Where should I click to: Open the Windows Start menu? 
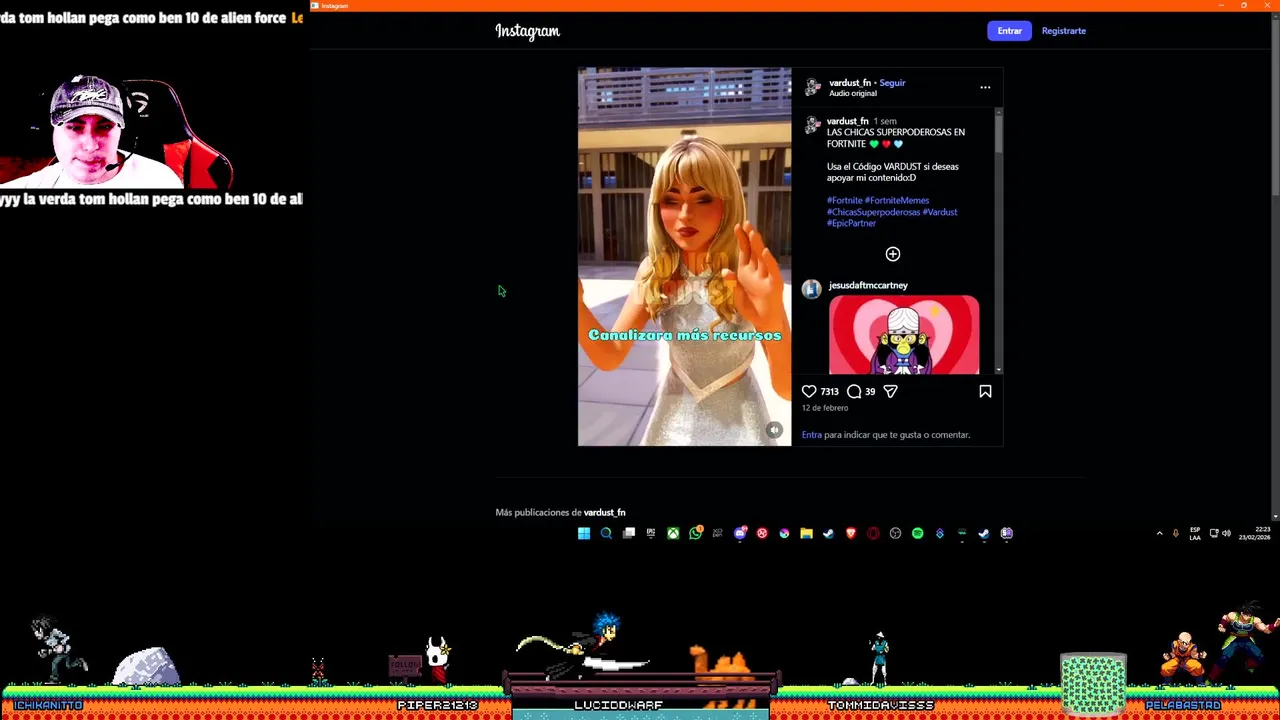coord(584,533)
